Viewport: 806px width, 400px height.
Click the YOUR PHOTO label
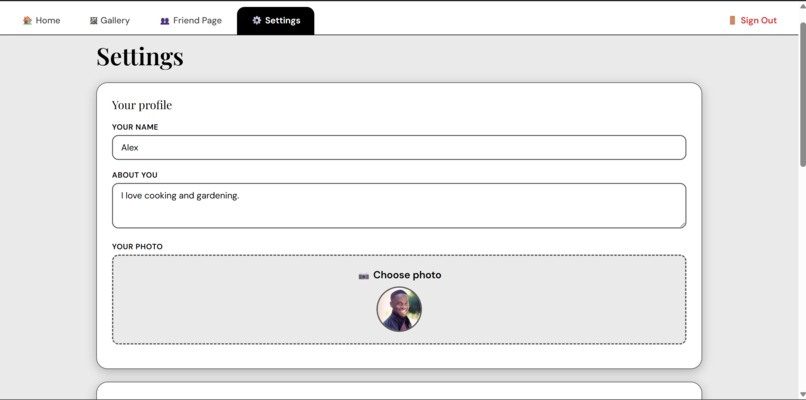pos(137,247)
